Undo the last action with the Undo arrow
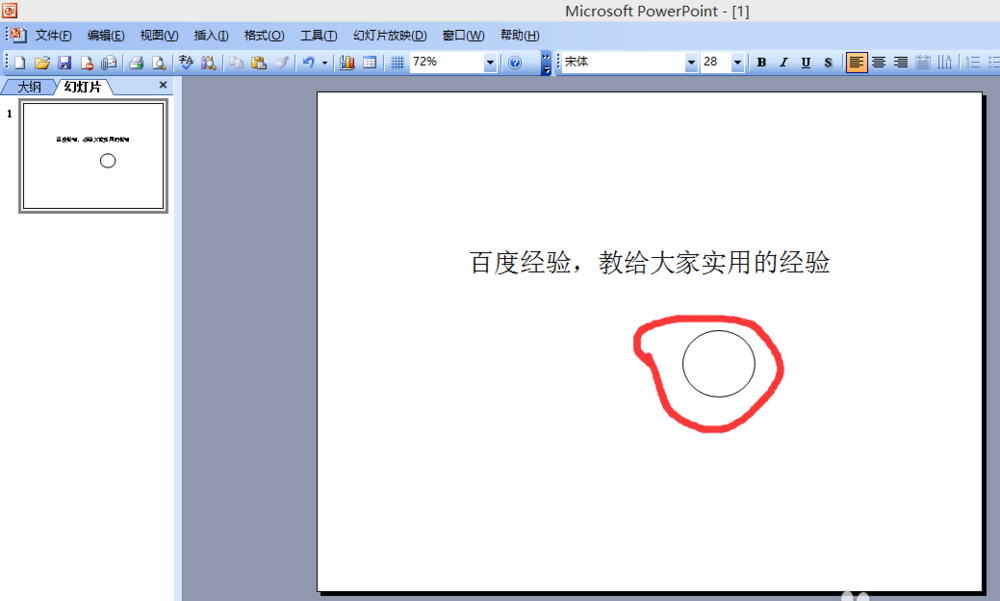The height and width of the screenshot is (601, 1000). pyautogui.click(x=309, y=63)
